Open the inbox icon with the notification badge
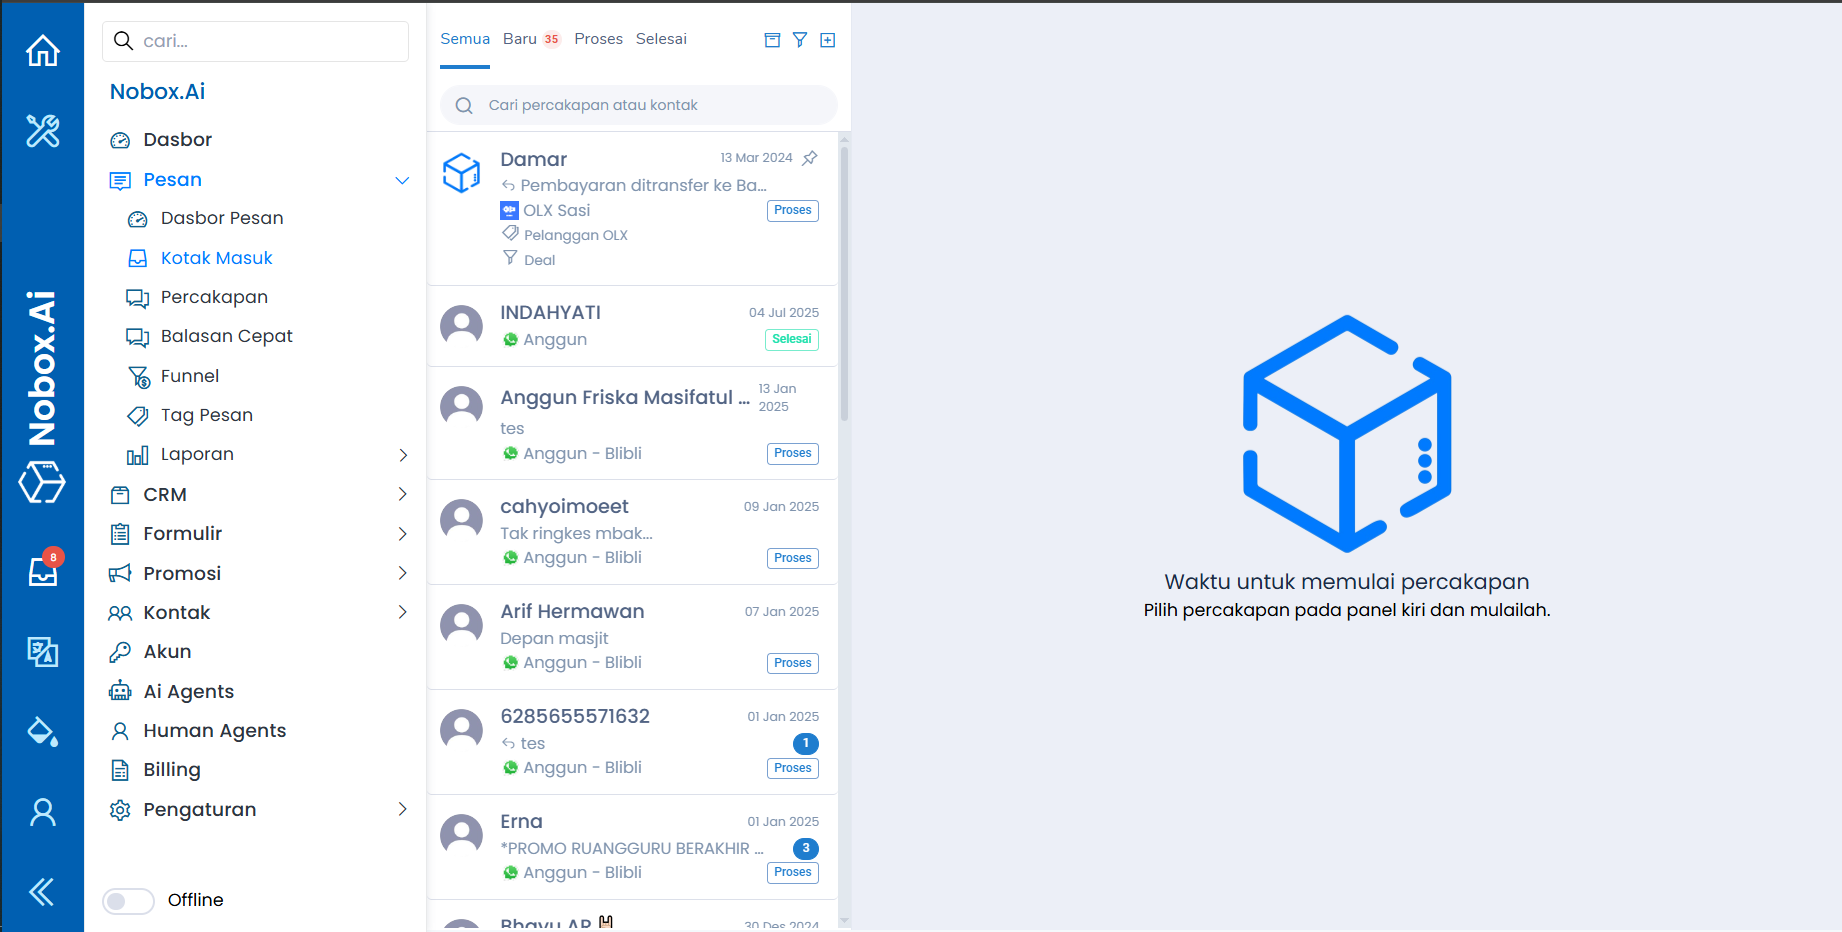Image resolution: width=1842 pixels, height=932 pixels. click(43, 571)
